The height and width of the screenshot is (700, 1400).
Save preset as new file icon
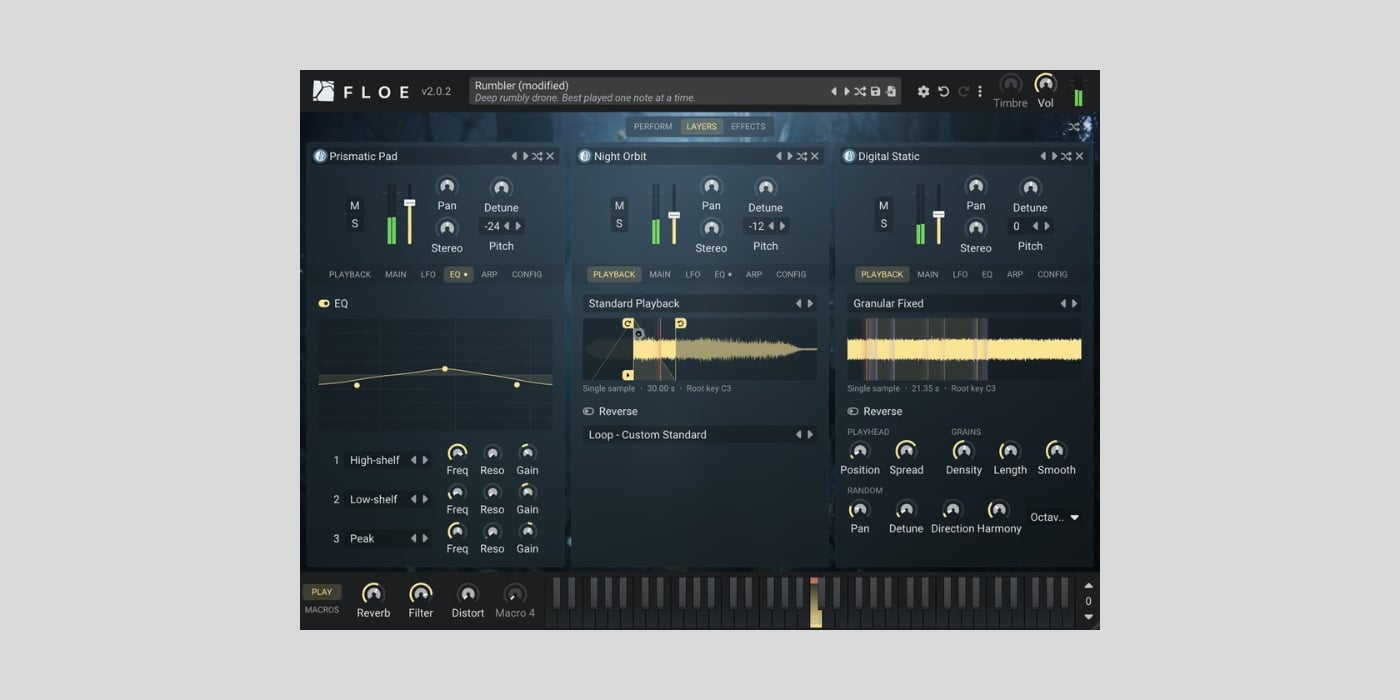pyautogui.click(x=891, y=91)
